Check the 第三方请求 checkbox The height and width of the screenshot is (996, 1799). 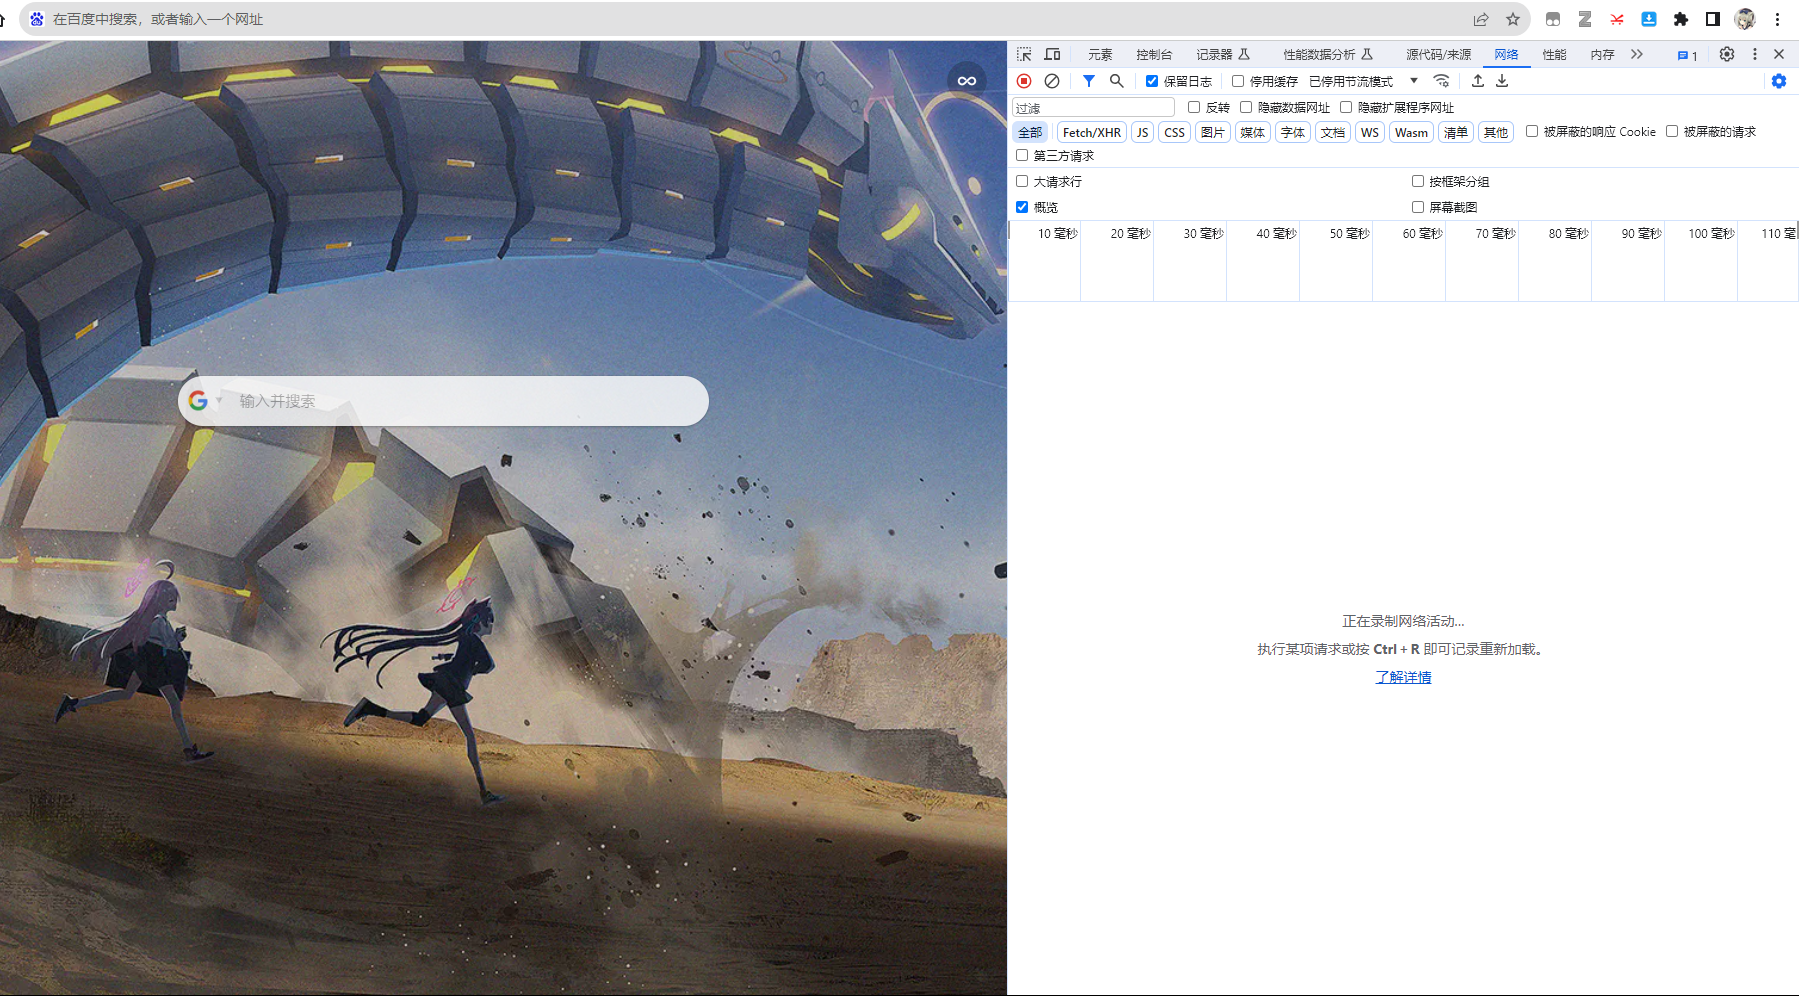tap(1022, 155)
